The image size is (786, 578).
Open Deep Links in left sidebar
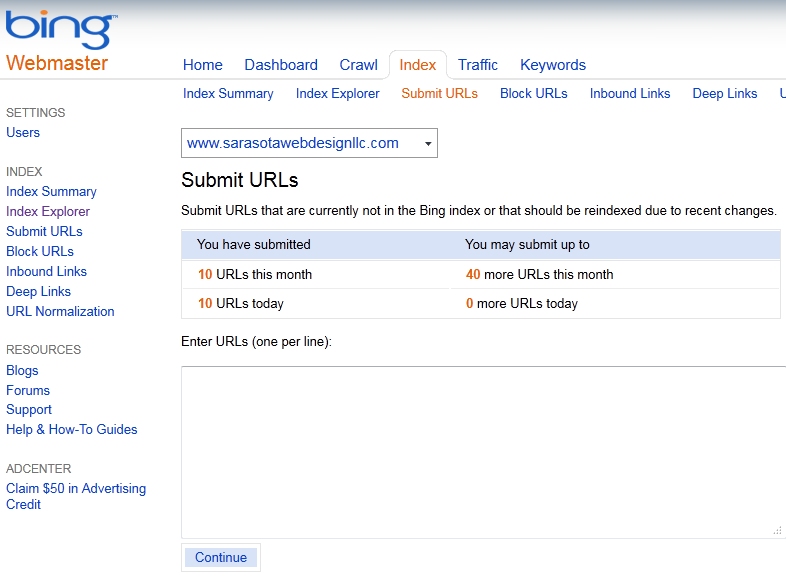pos(38,292)
